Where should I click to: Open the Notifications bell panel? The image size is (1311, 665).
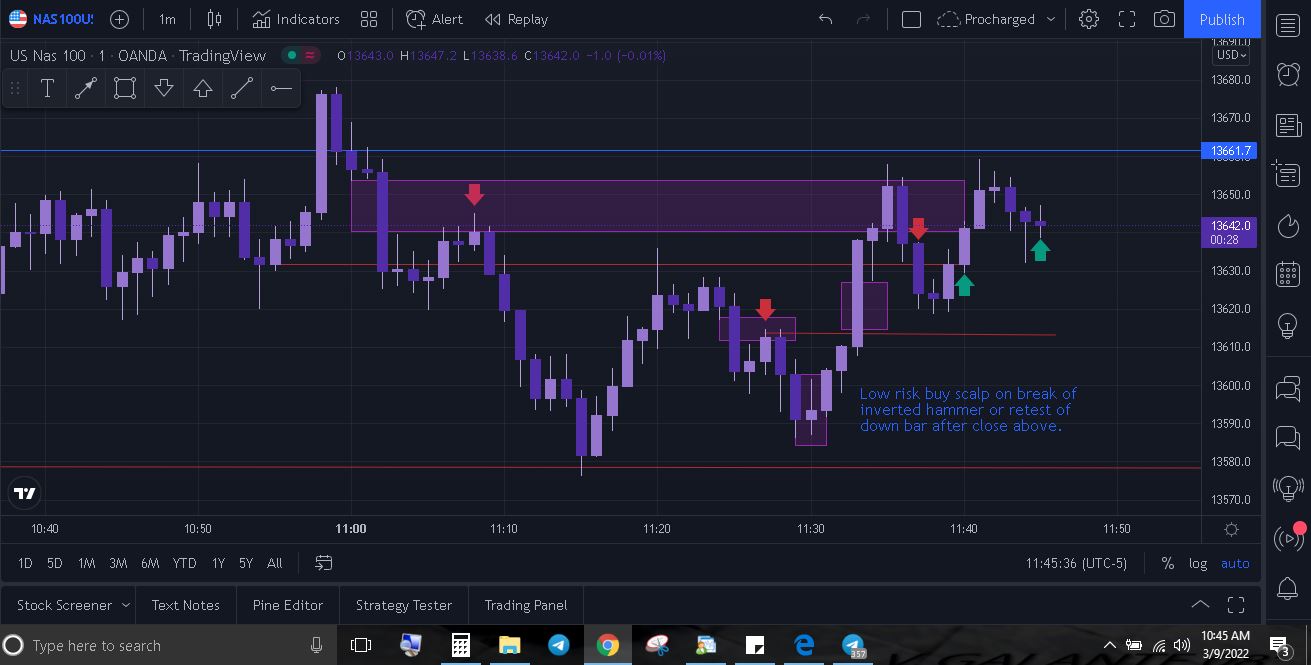click(x=1288, y=590)
